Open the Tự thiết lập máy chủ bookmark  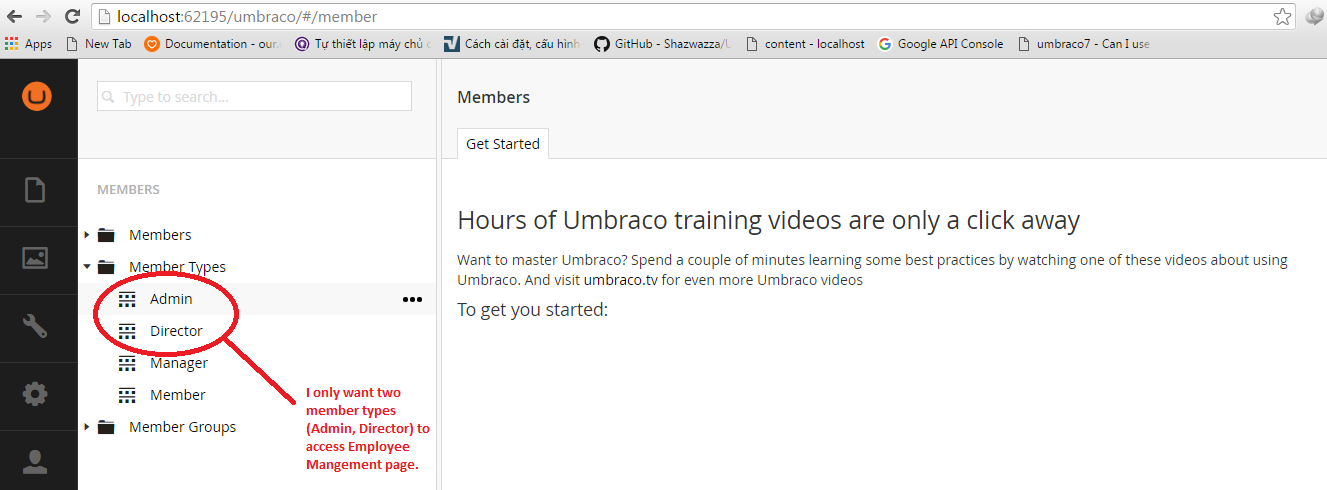363,44
